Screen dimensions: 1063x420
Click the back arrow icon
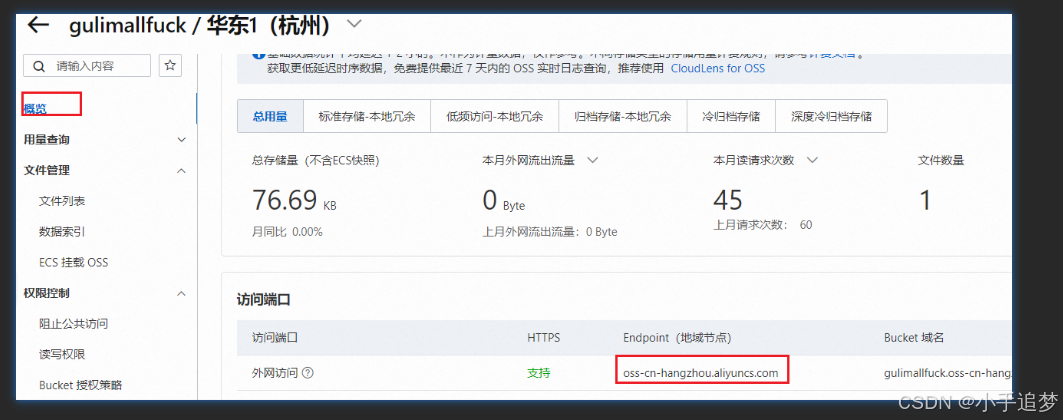(x=38, y=25)
